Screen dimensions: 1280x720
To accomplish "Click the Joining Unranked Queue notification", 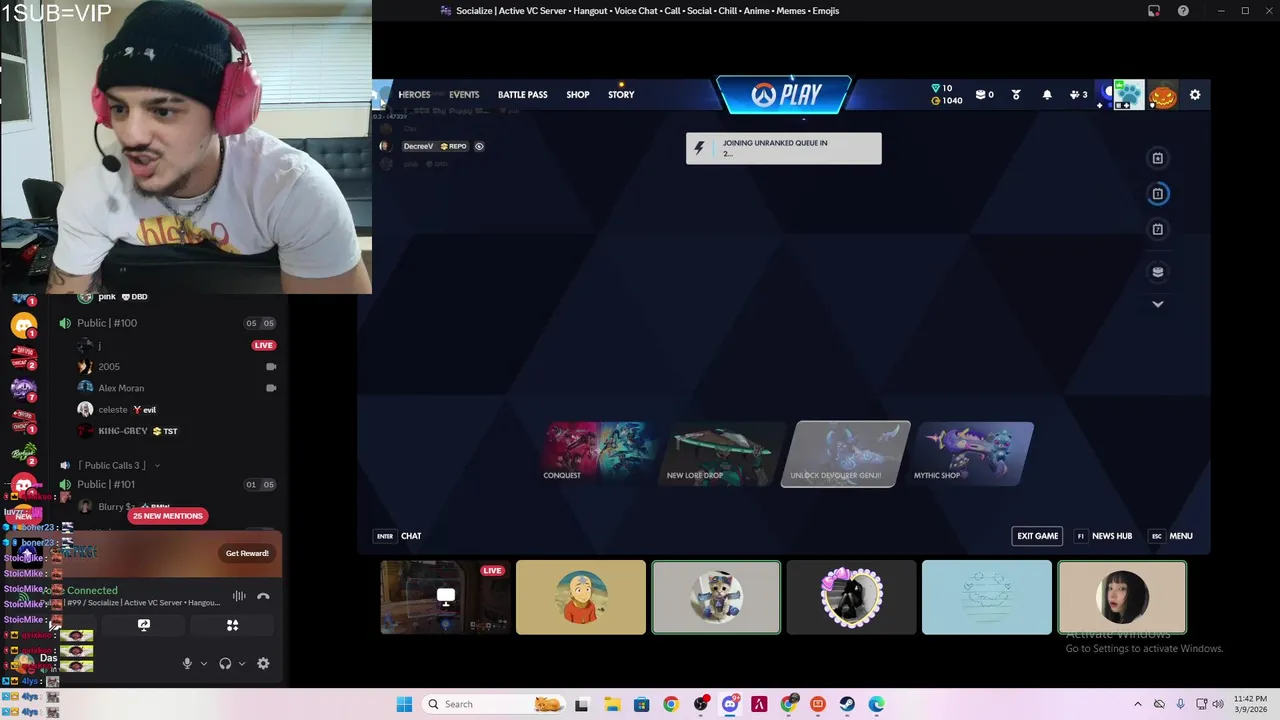I will (x=784, y=148).
